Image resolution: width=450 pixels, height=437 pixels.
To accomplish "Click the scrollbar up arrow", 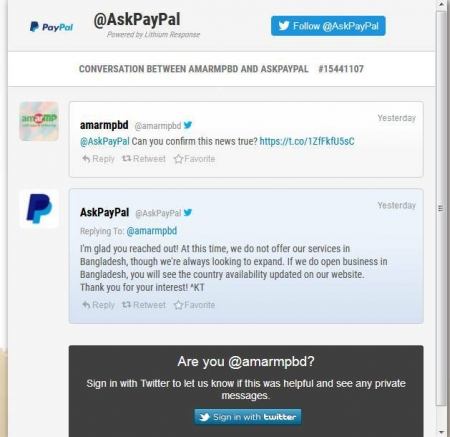I will pyautogui.click(x=441, y=5).
